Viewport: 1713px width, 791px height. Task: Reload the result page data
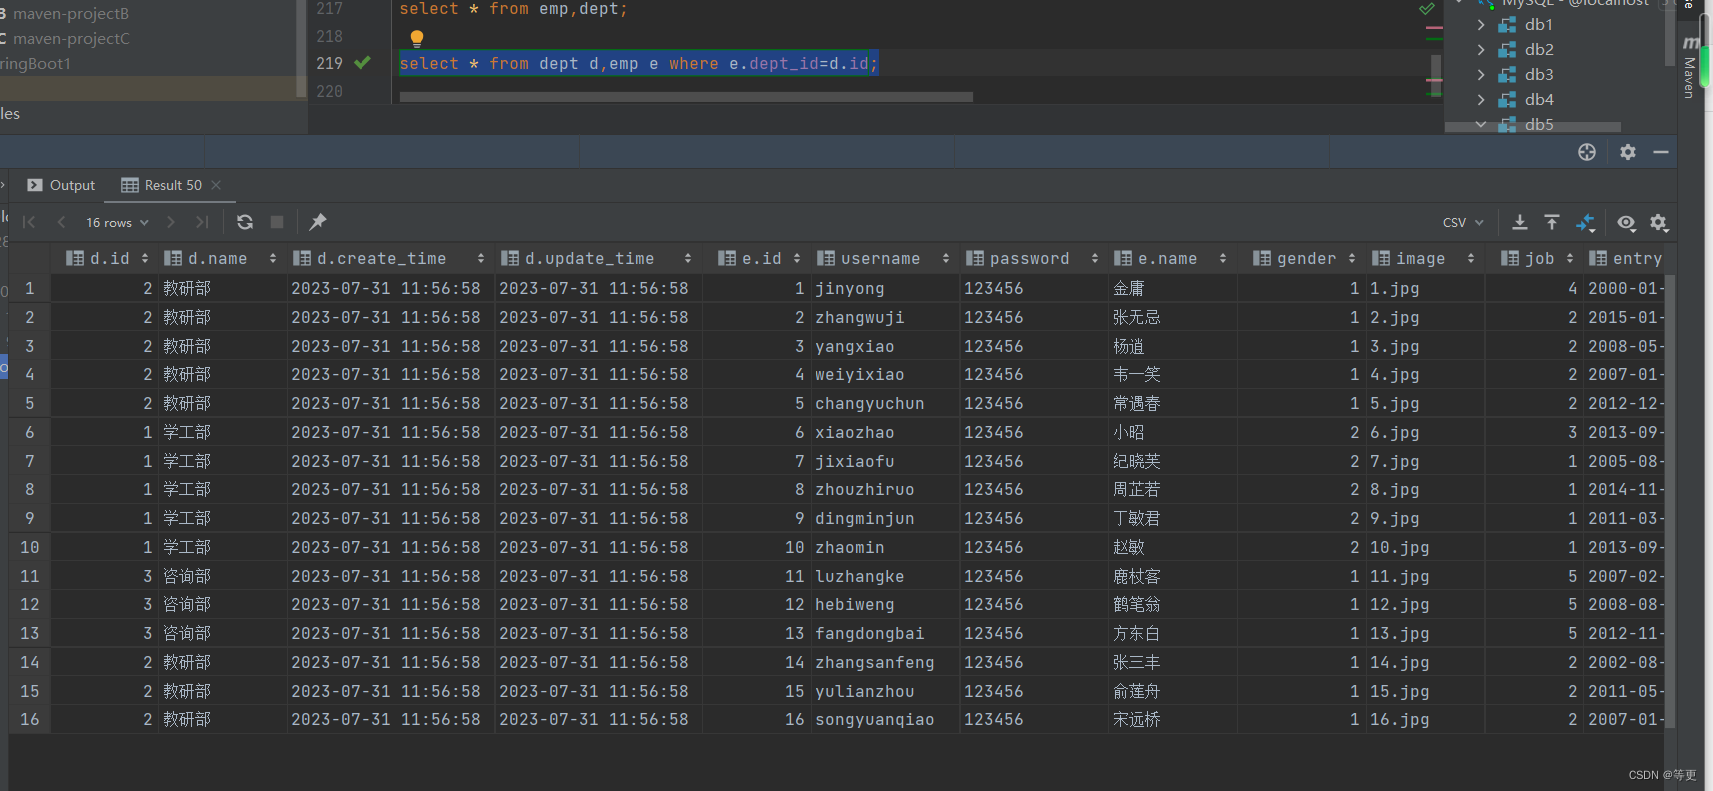pyautogui.click(x=245, y=222)
